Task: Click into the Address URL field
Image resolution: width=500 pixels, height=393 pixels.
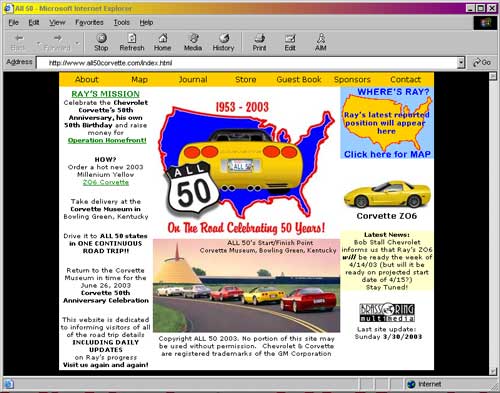Action: (x=247, y=63)
